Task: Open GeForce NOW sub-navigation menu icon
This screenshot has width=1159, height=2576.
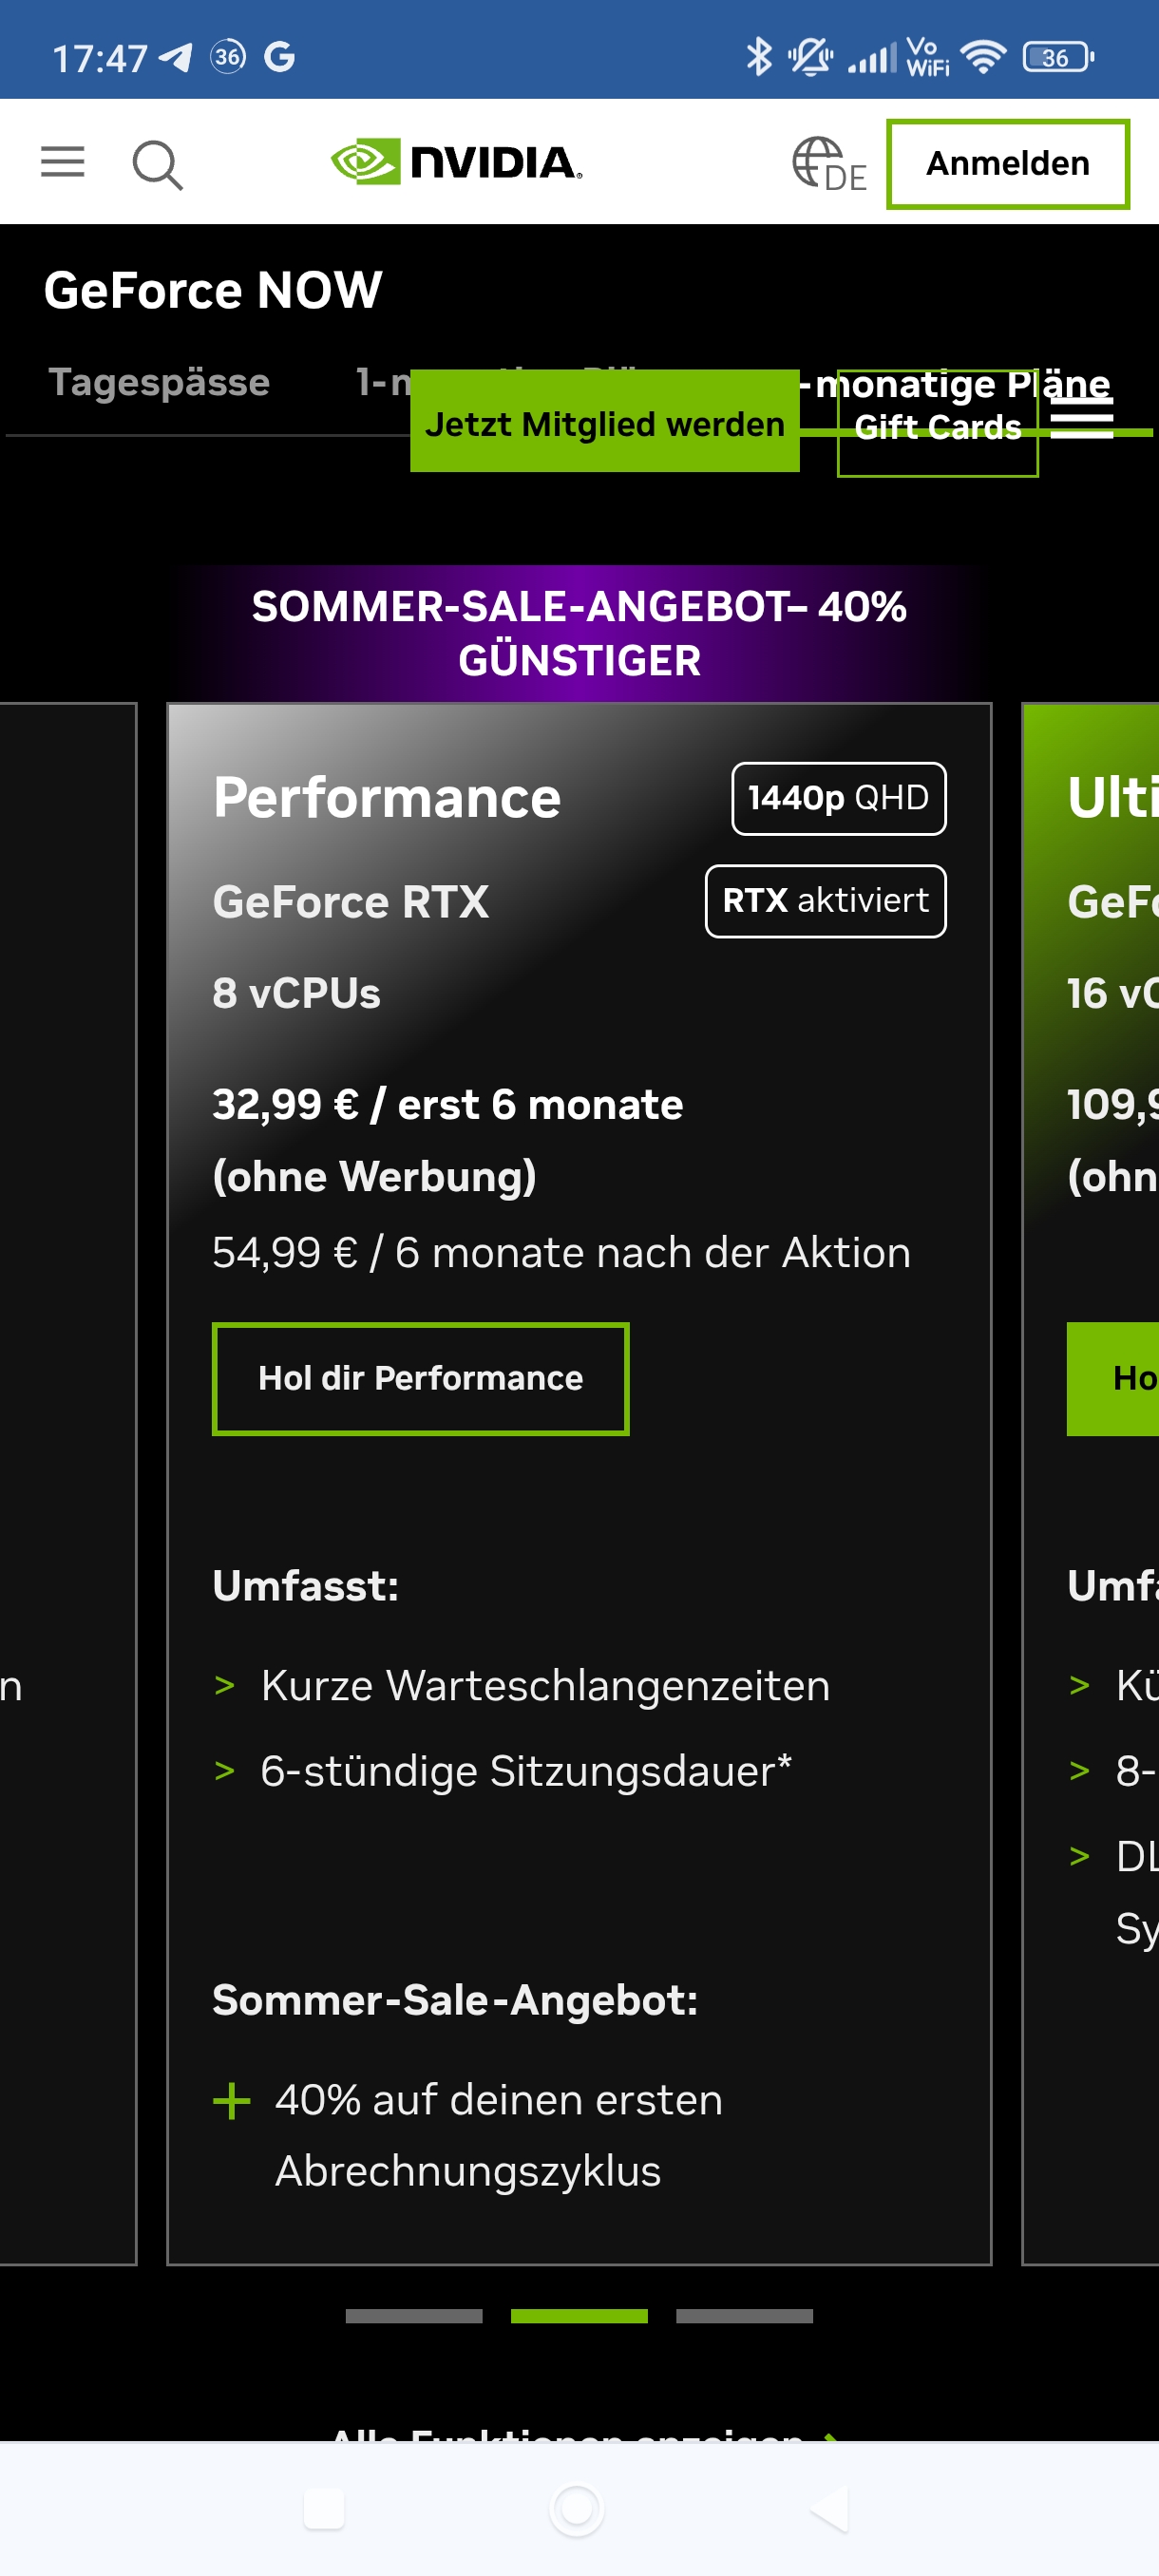Action: click(1082, 423)
